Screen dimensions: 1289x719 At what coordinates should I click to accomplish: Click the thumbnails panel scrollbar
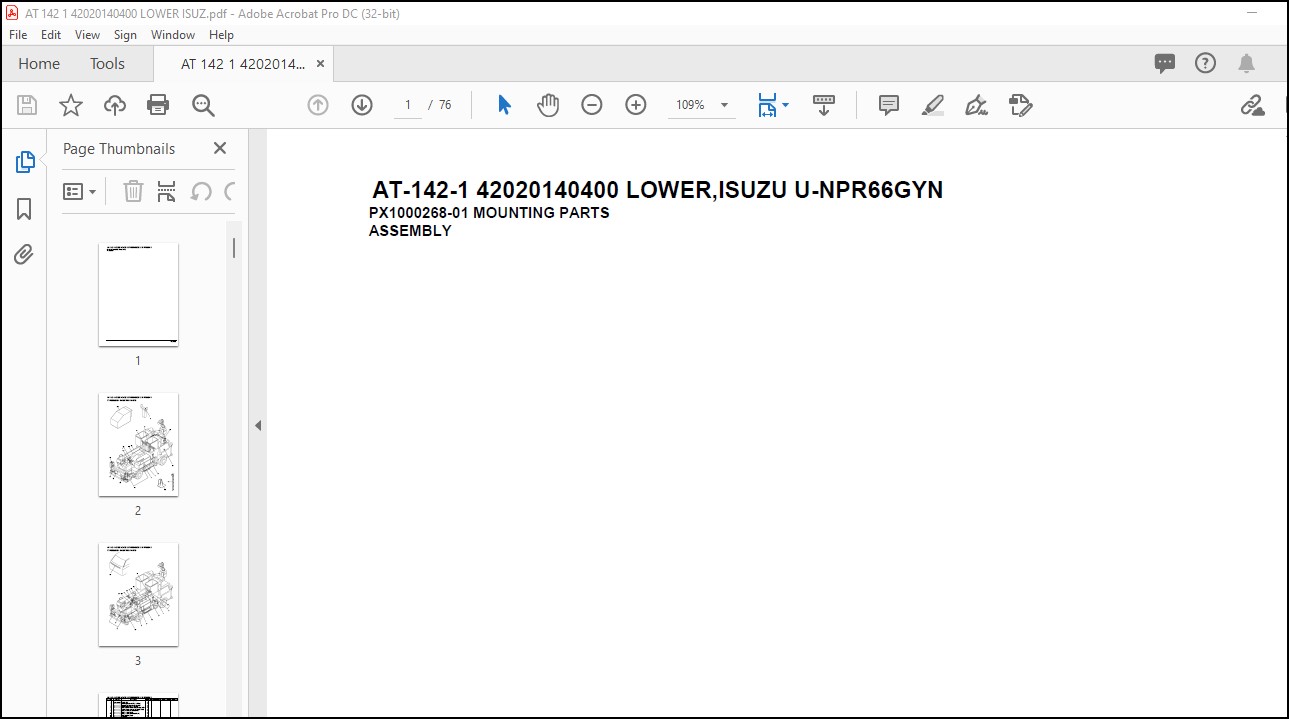coord(234,247)
